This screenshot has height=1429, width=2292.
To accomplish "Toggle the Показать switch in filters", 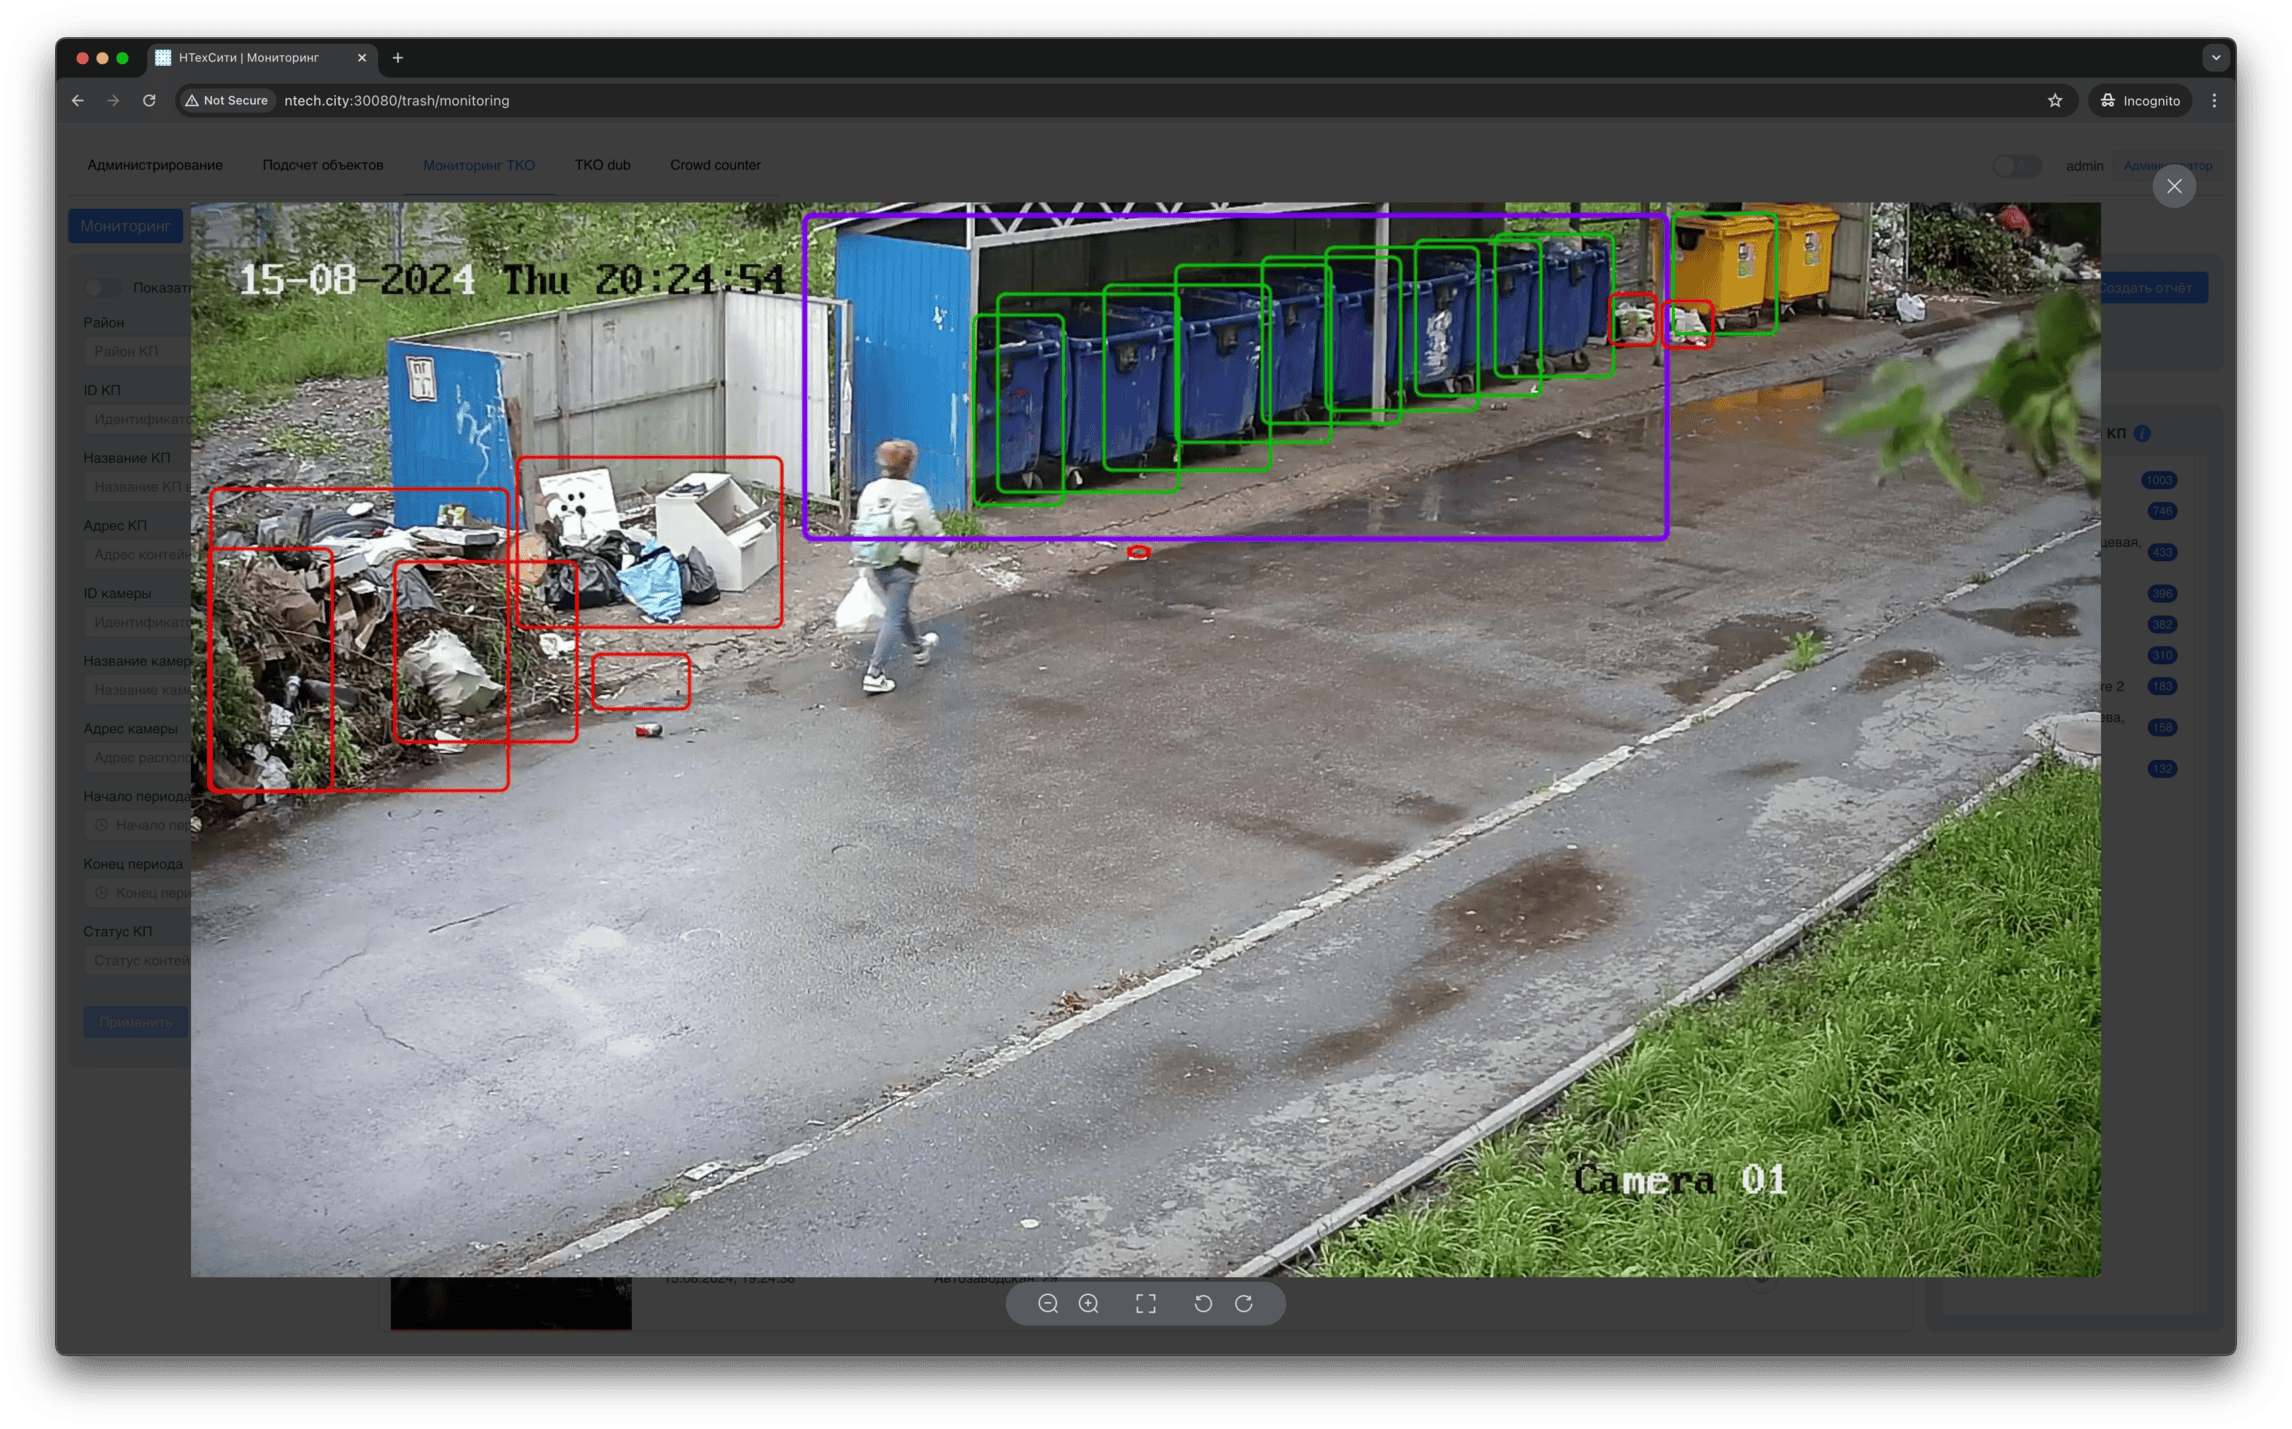I will click(x=102, y=288).
